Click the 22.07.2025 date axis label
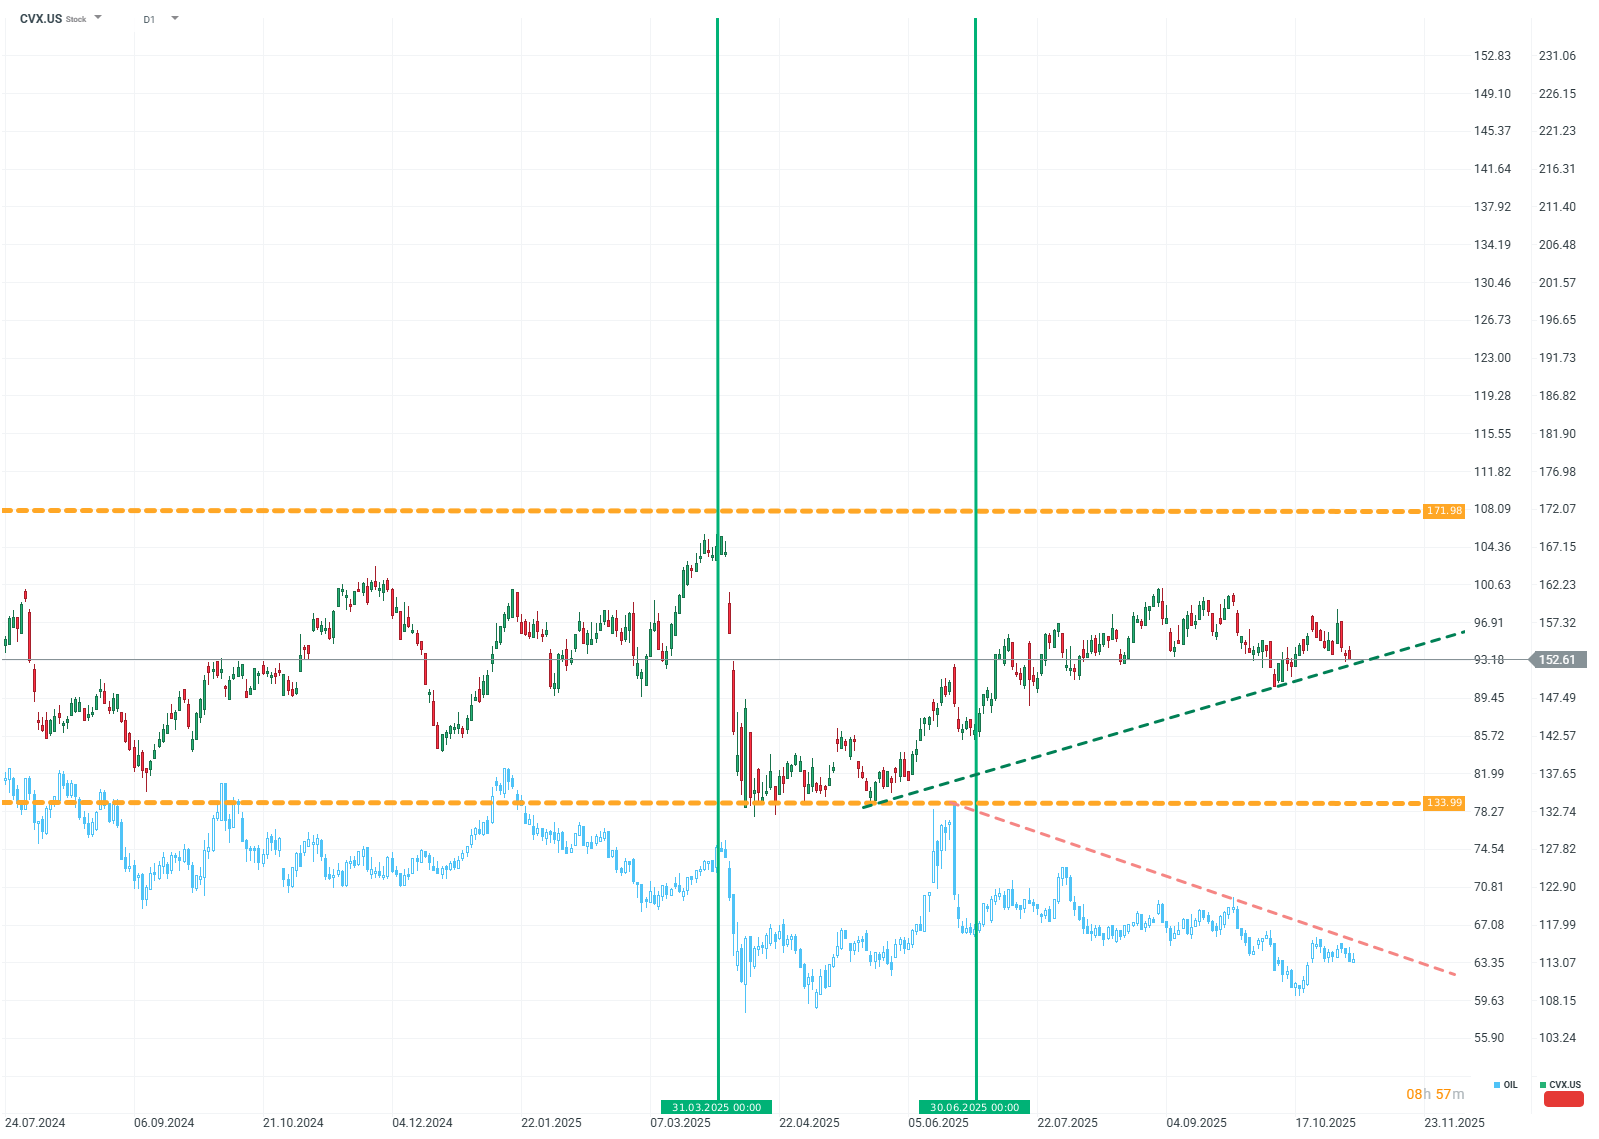 pos(1067,1123)
